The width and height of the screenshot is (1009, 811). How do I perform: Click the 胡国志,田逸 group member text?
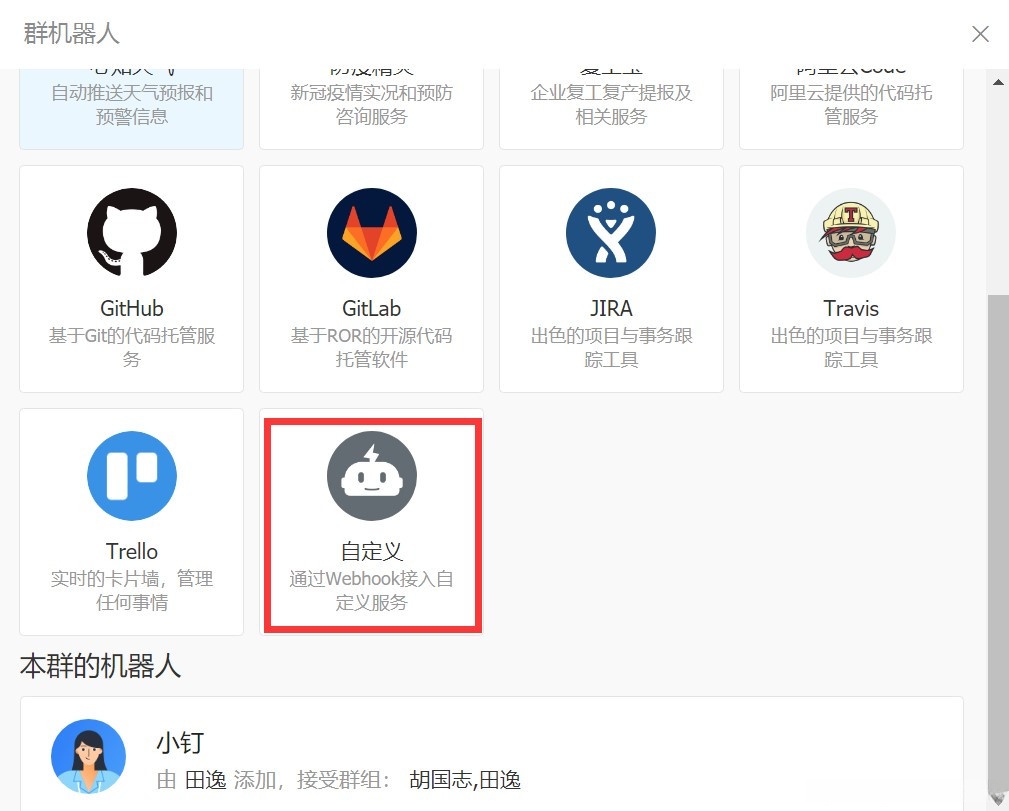click(467, 780)
